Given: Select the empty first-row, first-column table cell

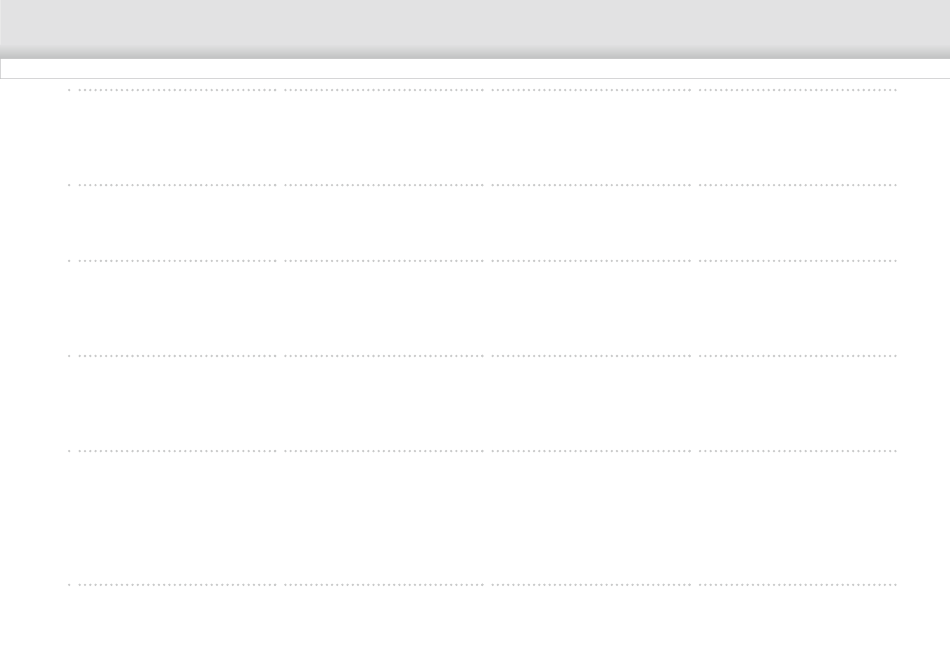Looking at the screenshot, I should click(x=173, y=137).
